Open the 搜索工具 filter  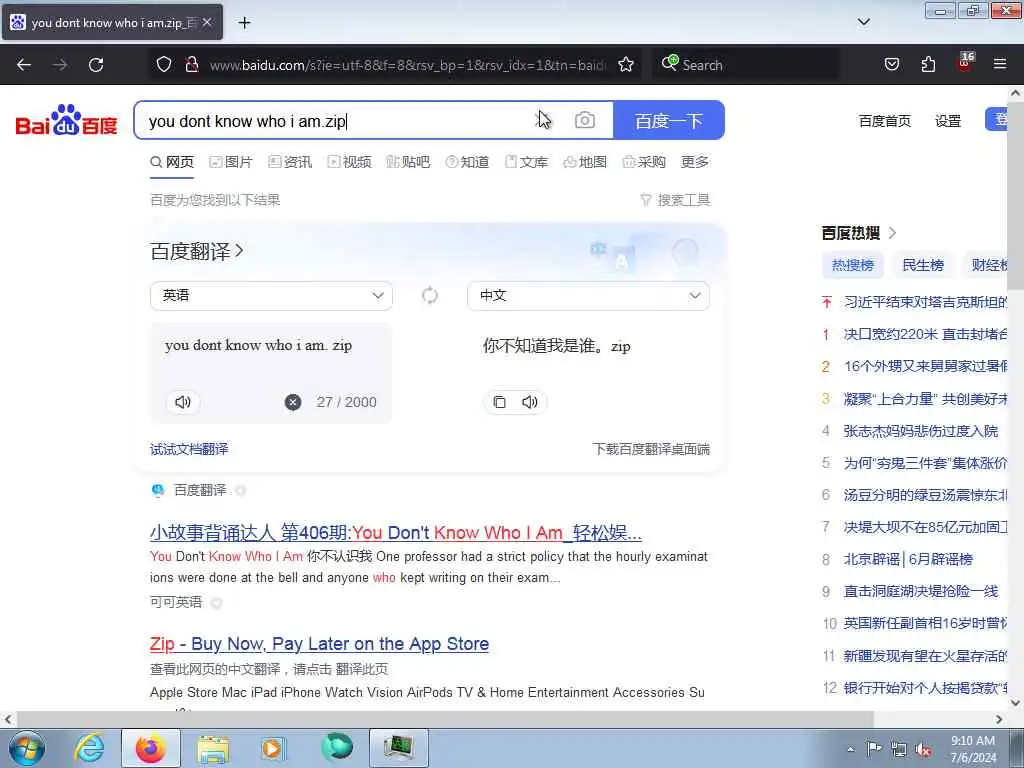click(x=676, y=200)
